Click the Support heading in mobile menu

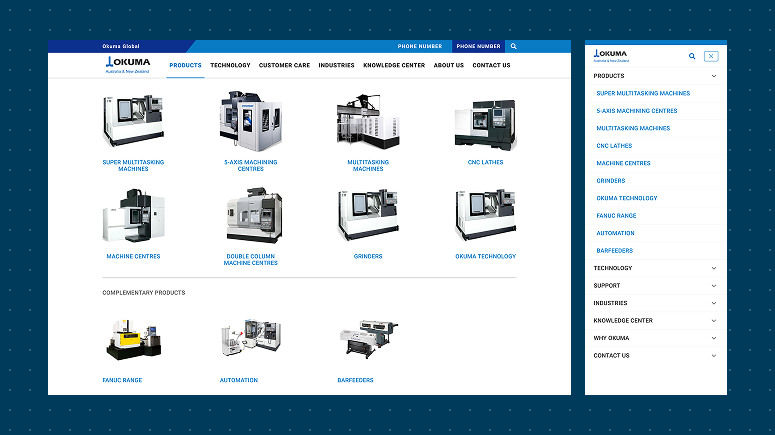pyautogui.click(x=607, y=286)
